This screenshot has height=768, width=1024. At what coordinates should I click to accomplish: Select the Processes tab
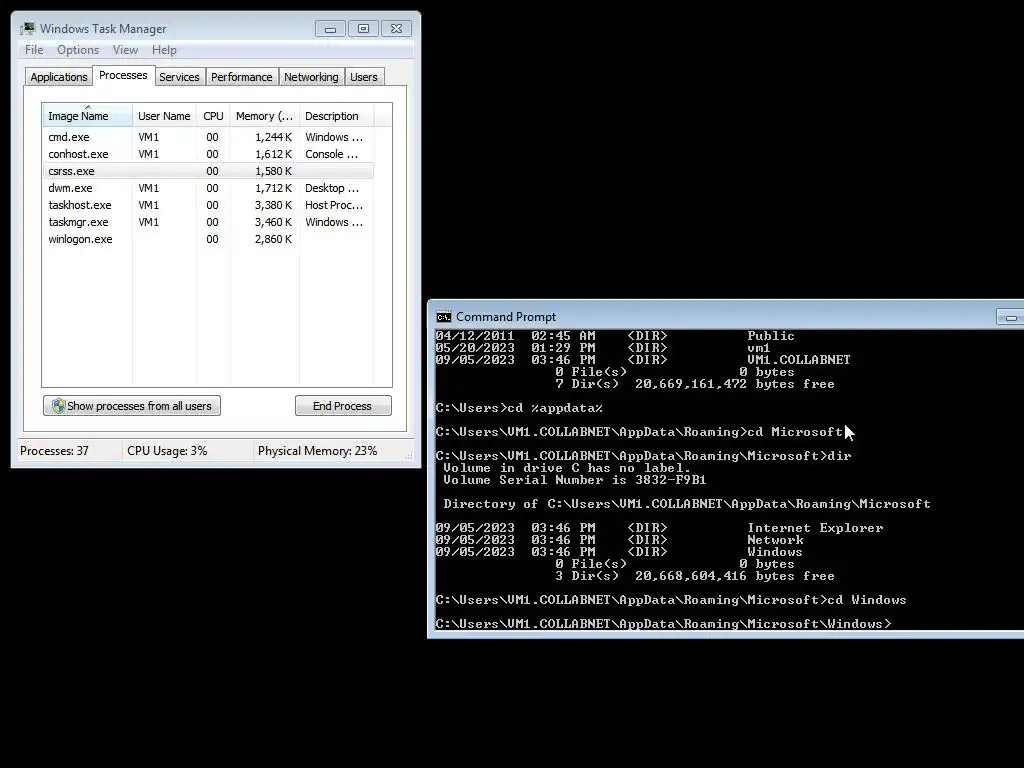(123, 75)
